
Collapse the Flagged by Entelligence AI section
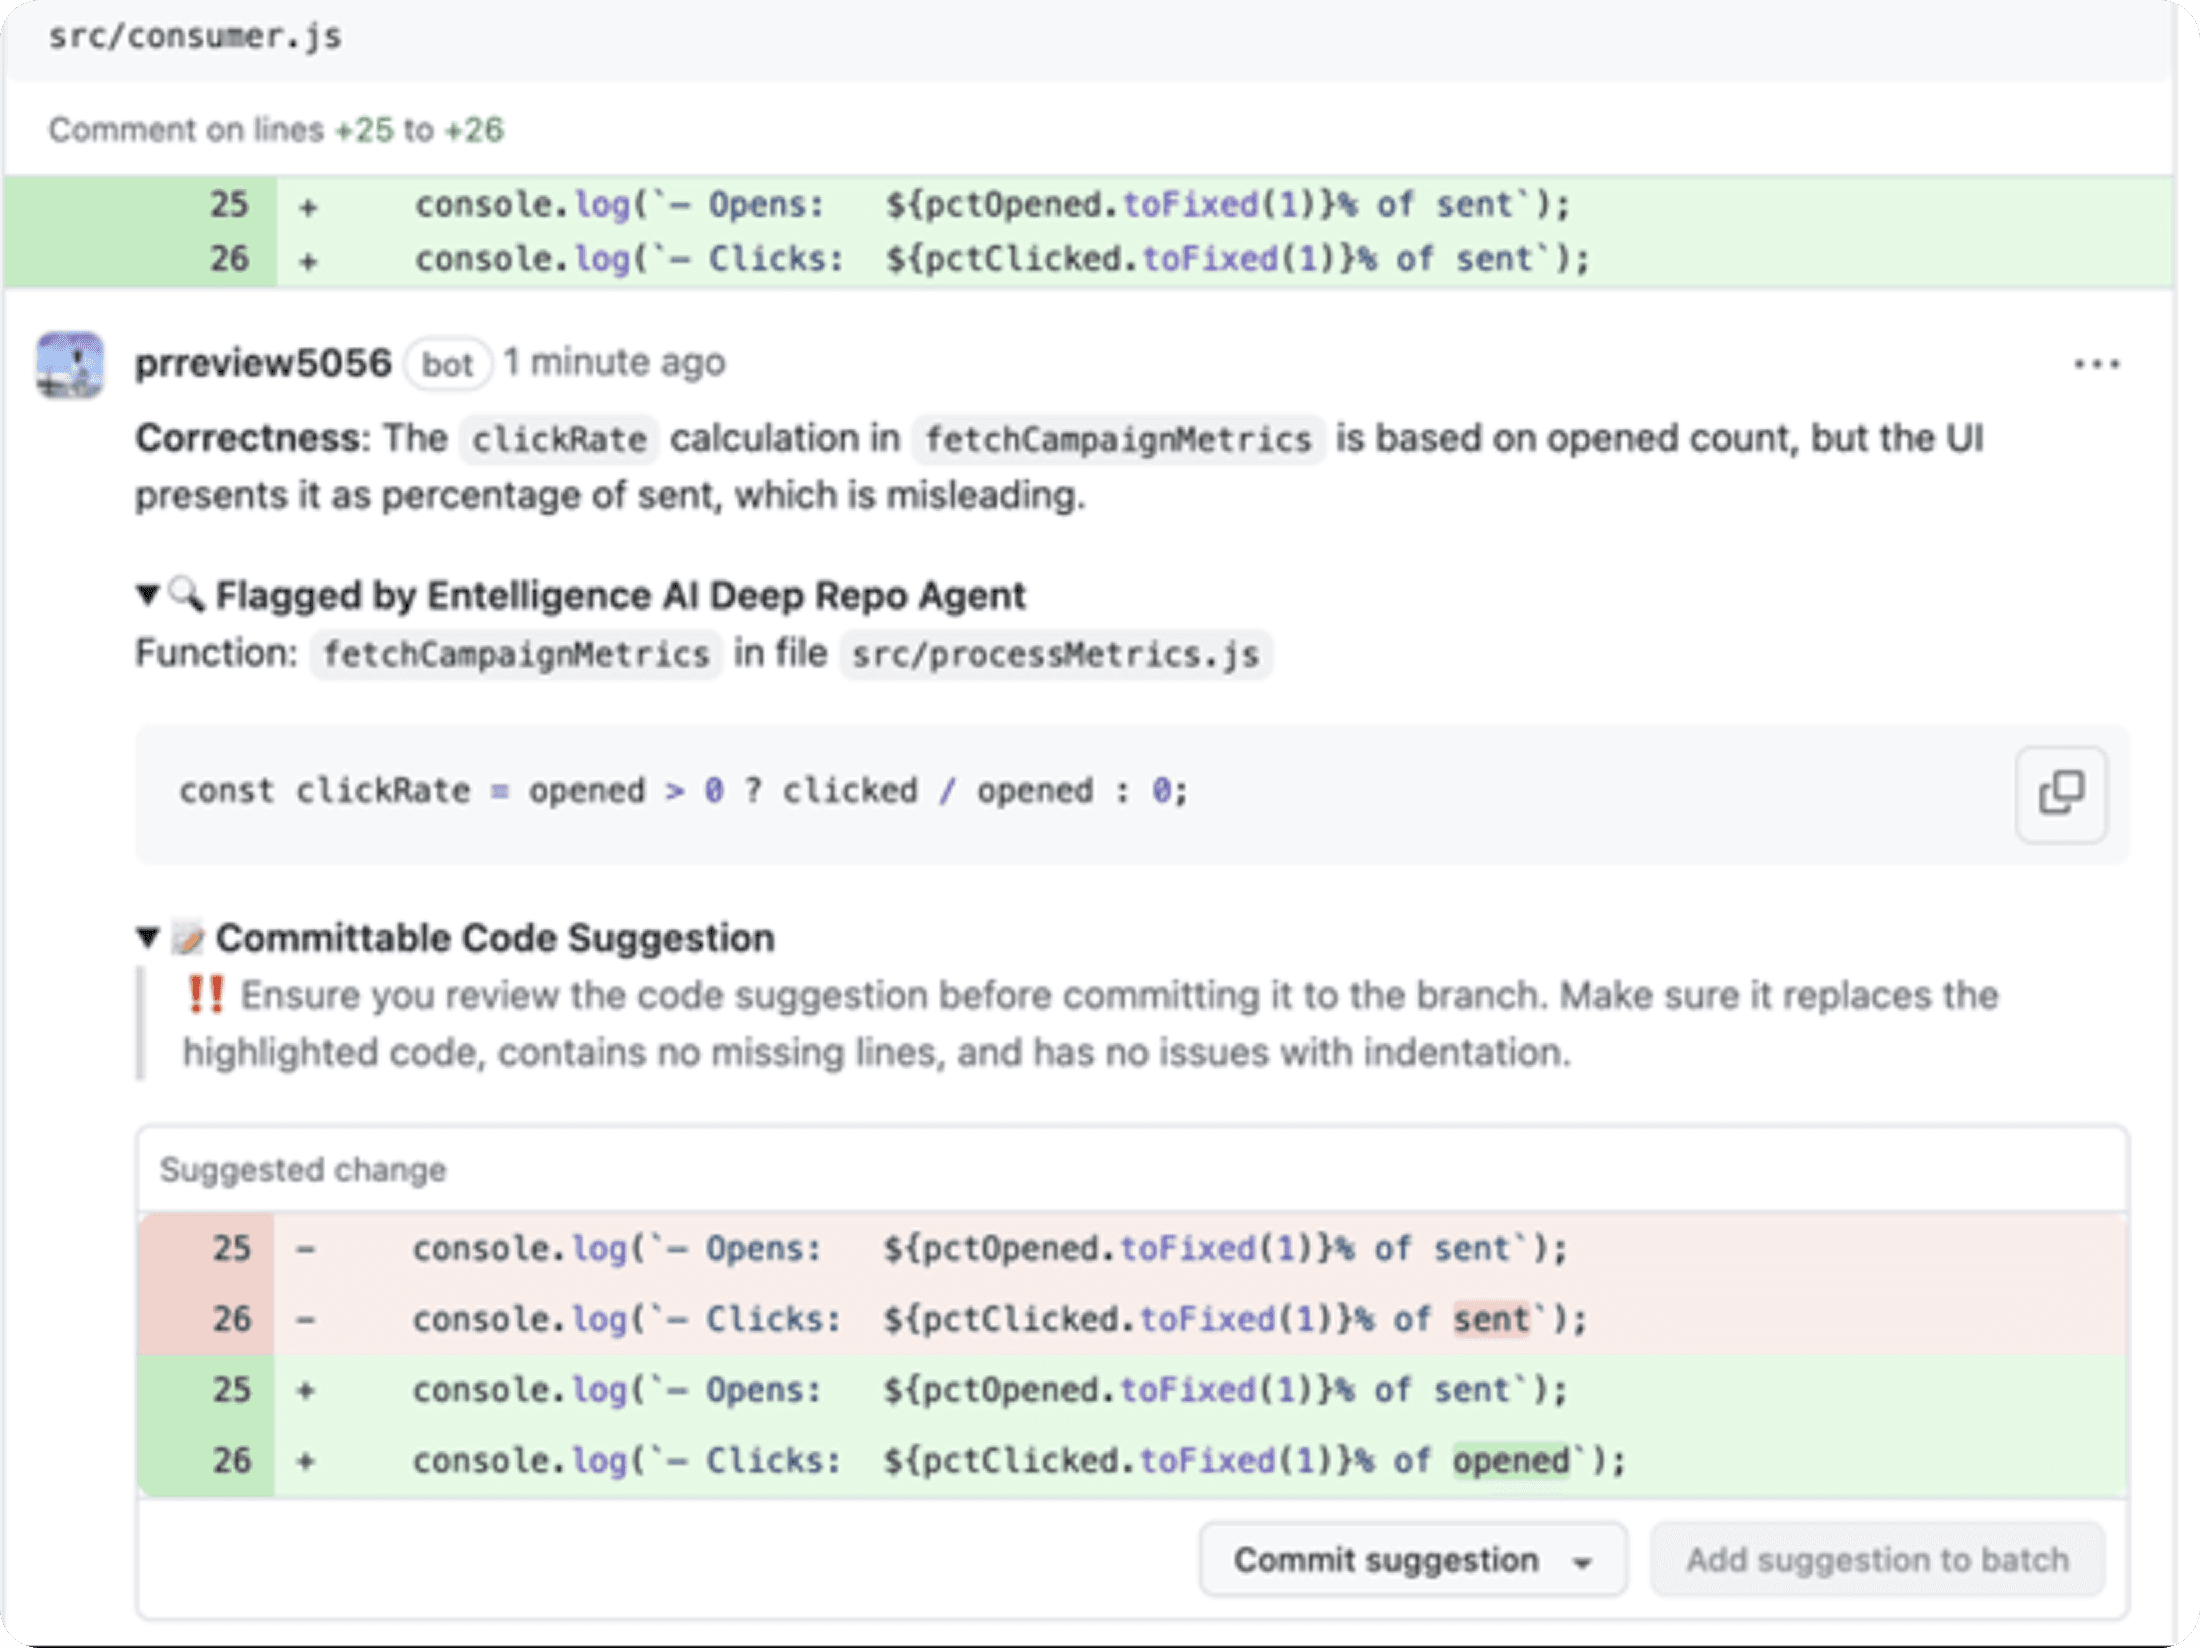[x=148, y=595]
